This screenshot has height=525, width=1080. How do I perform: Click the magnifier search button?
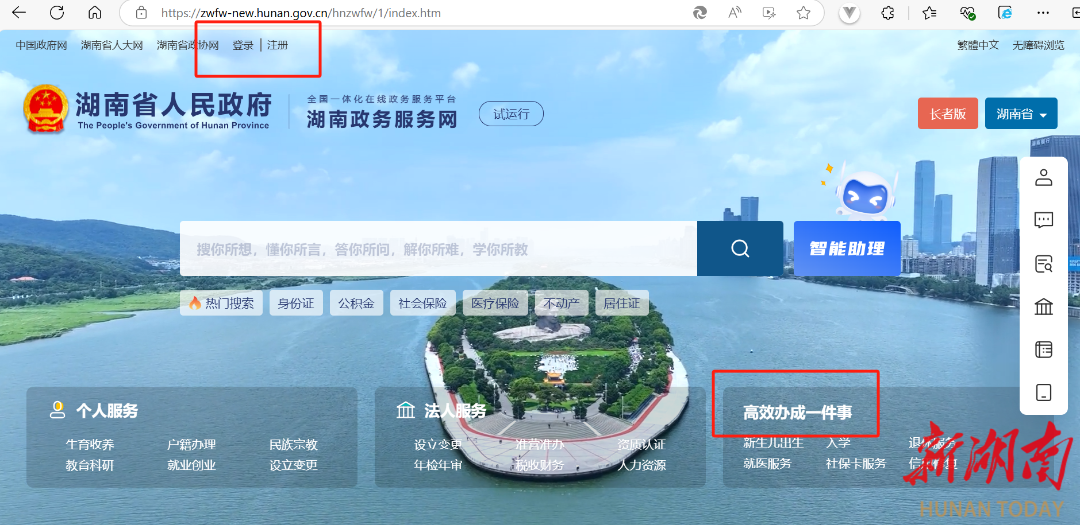coord(740,249)
